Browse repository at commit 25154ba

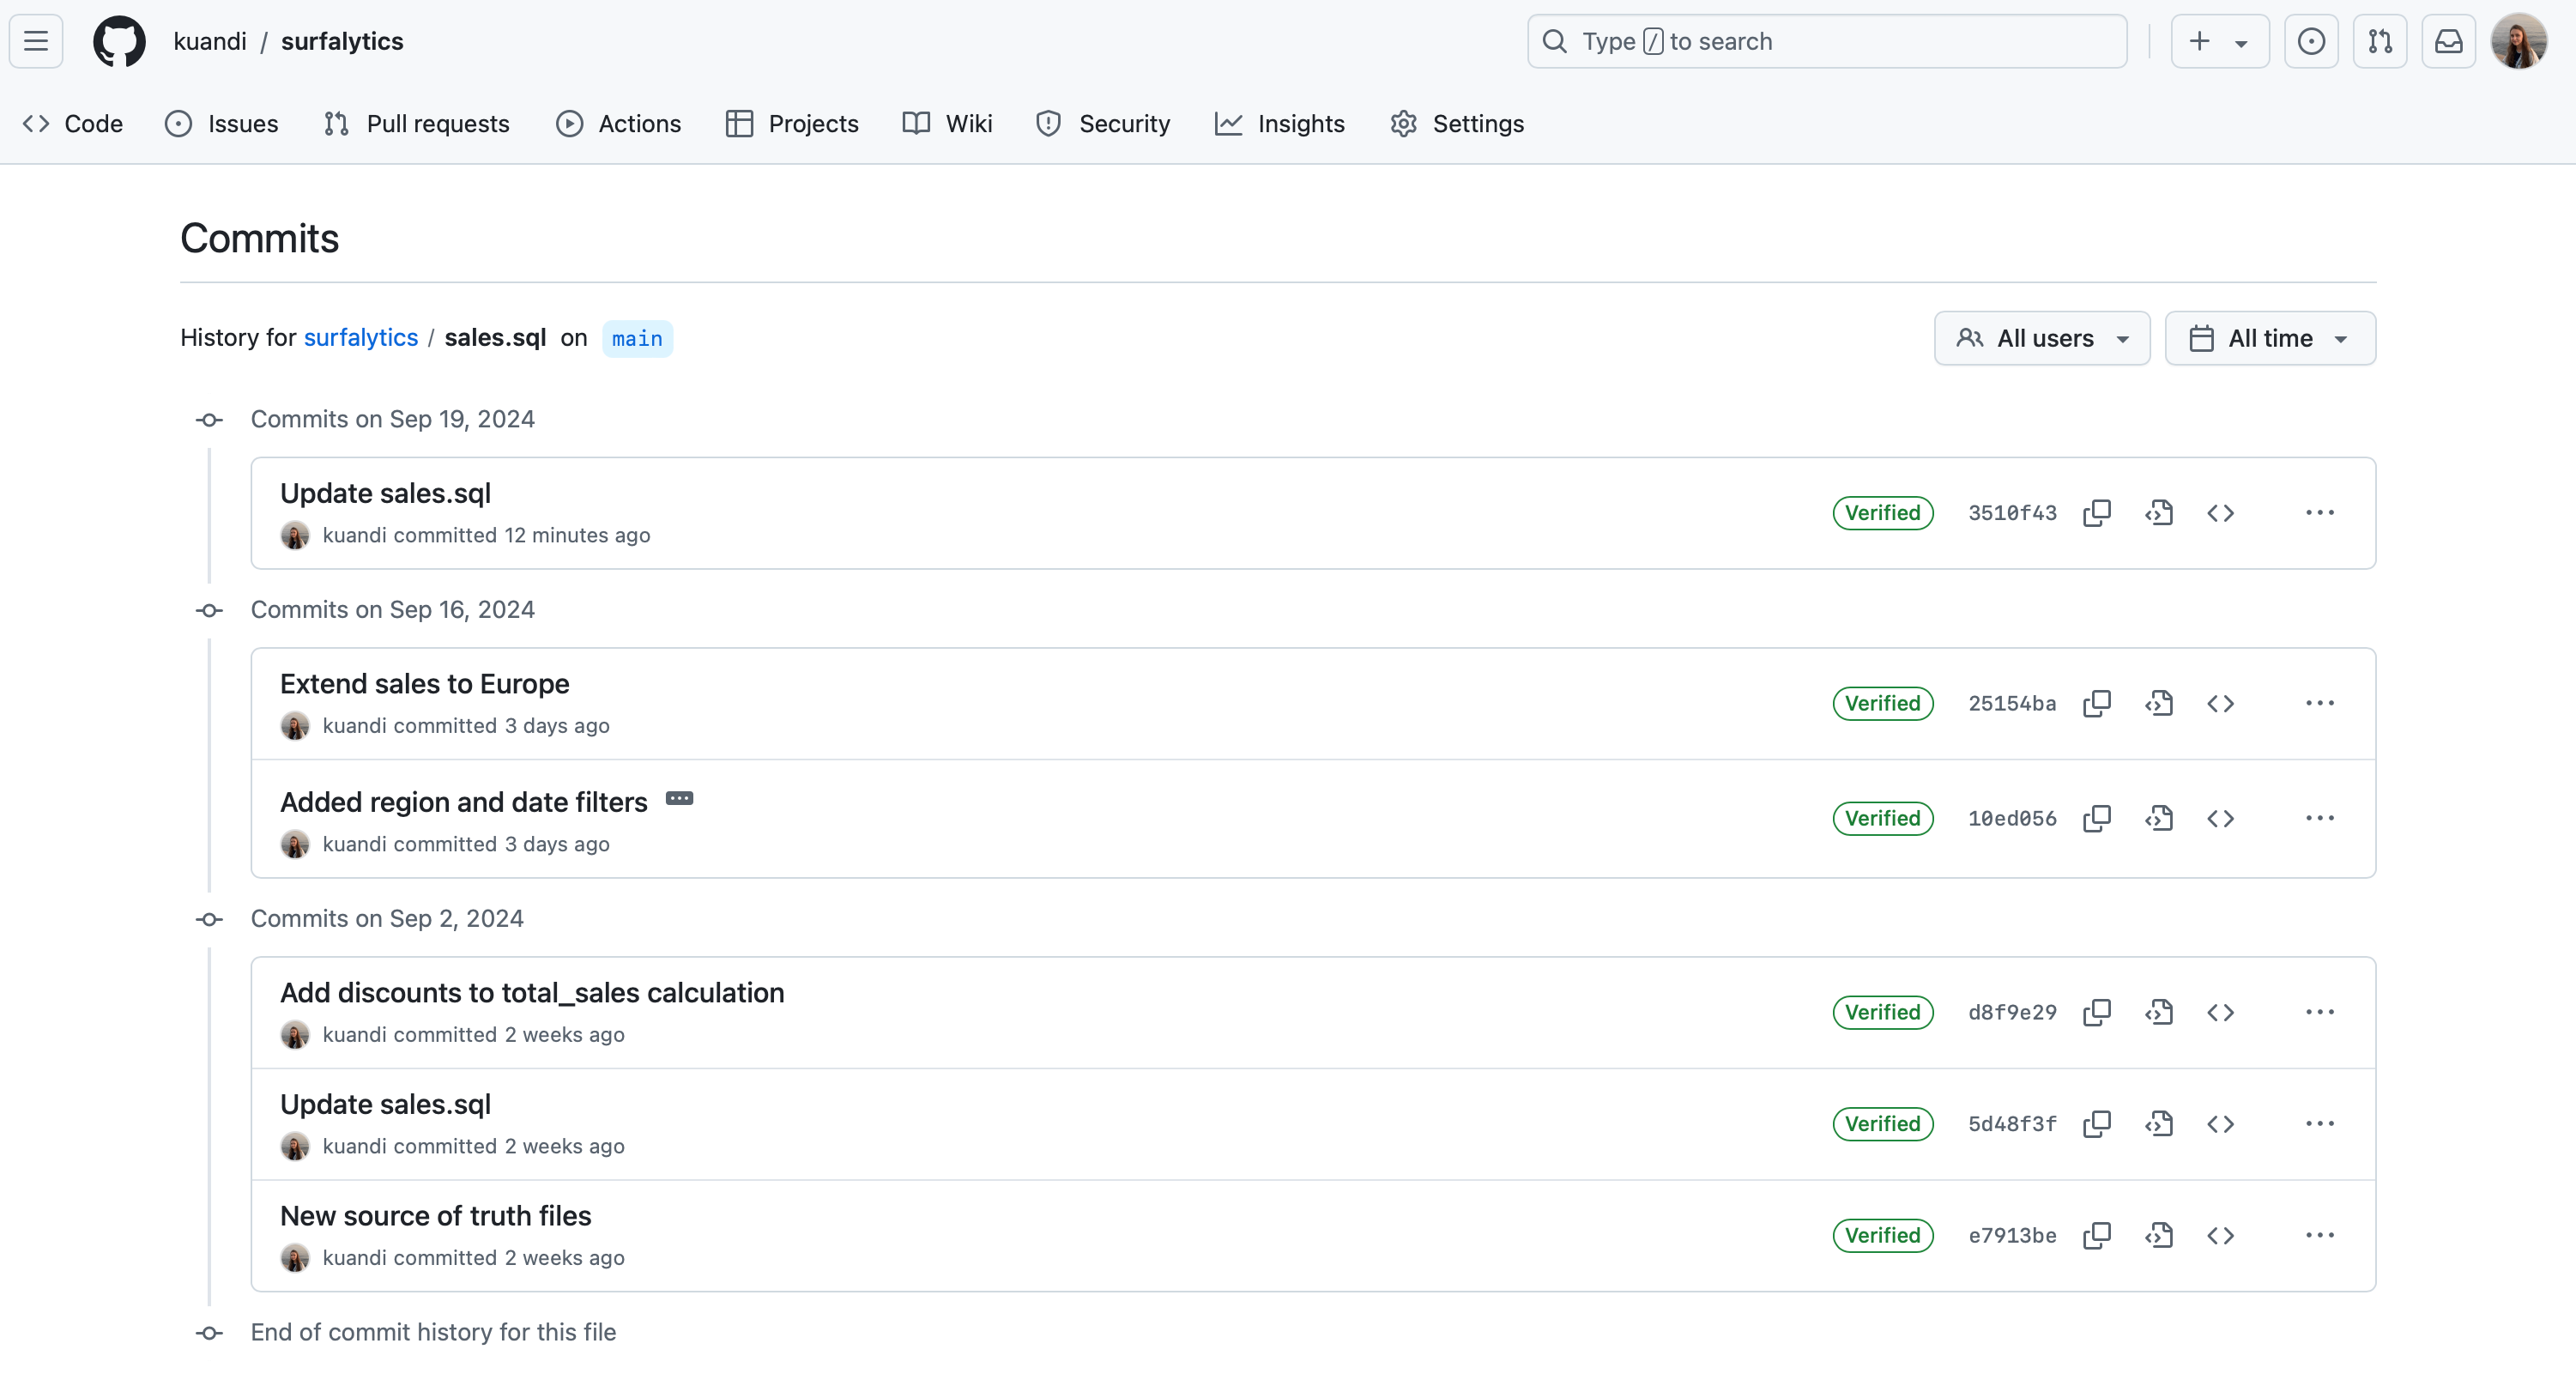pyautogui.click(x=2221, y=704)
